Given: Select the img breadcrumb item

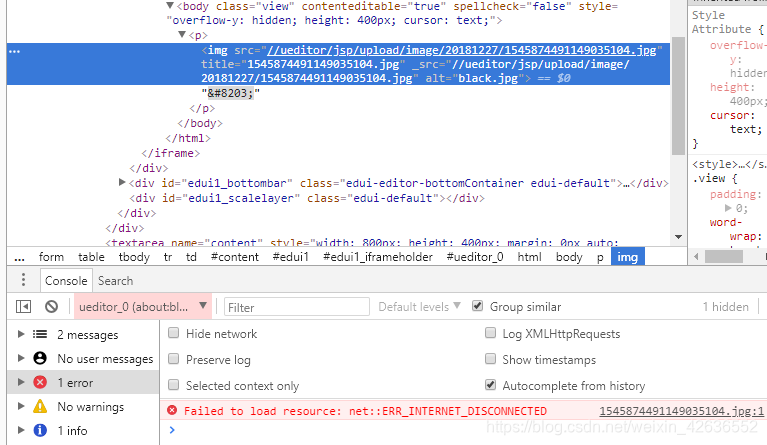Looking at the screenshot, I should click(x=628, y=257).
